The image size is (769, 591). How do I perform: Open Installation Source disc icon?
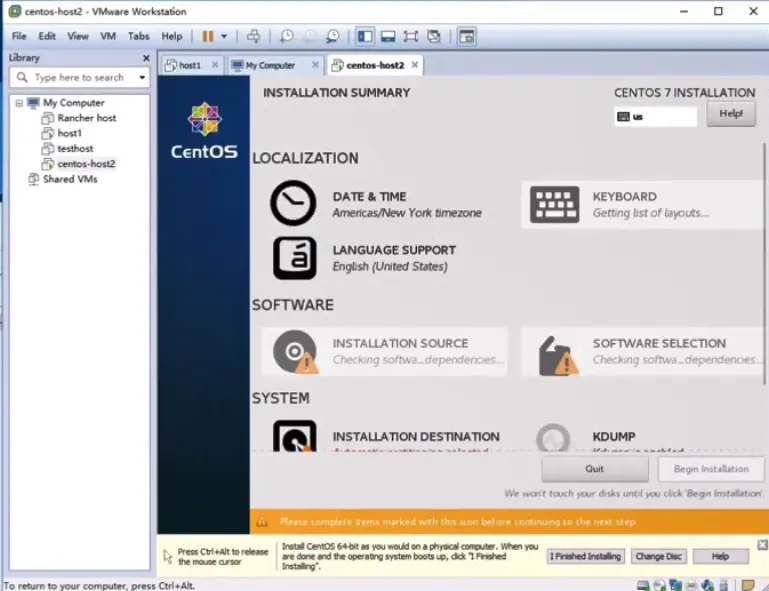(295, 352)
